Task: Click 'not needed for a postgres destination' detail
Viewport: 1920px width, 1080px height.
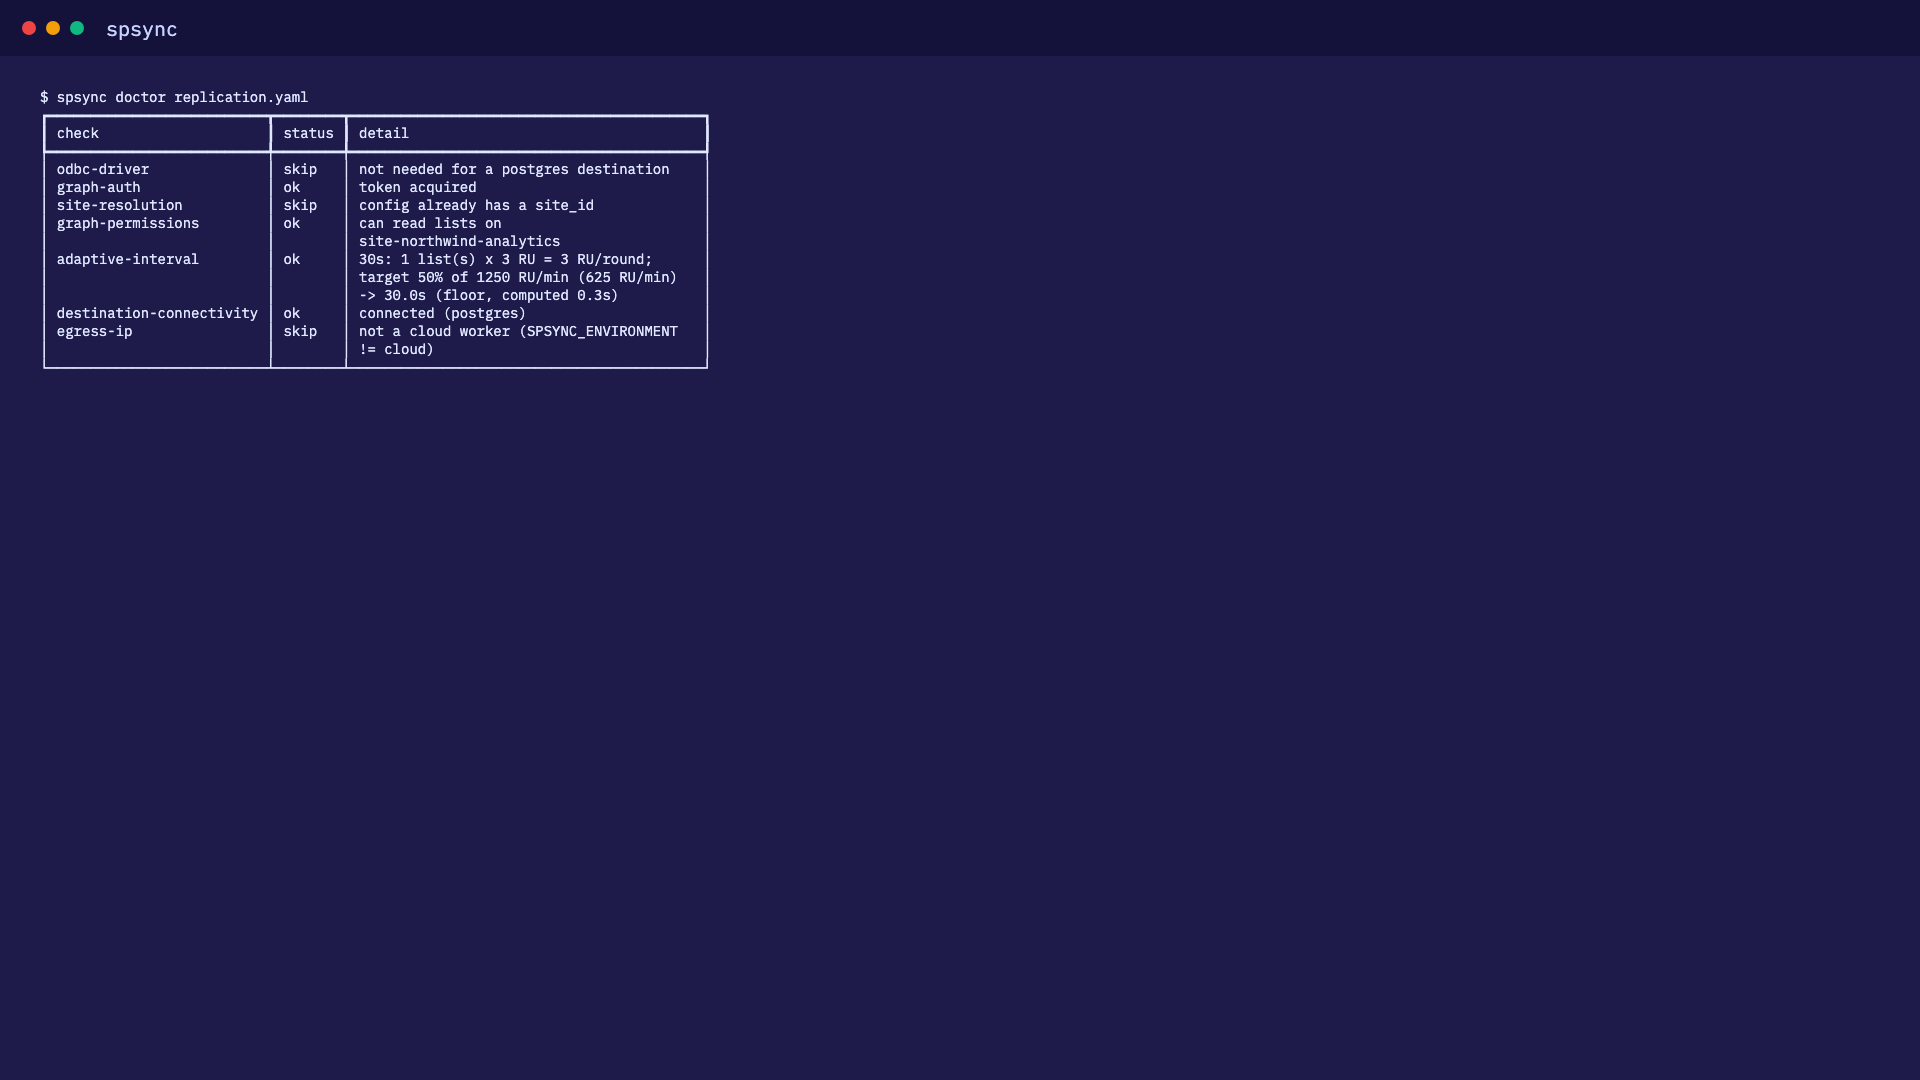Action: 514,169
